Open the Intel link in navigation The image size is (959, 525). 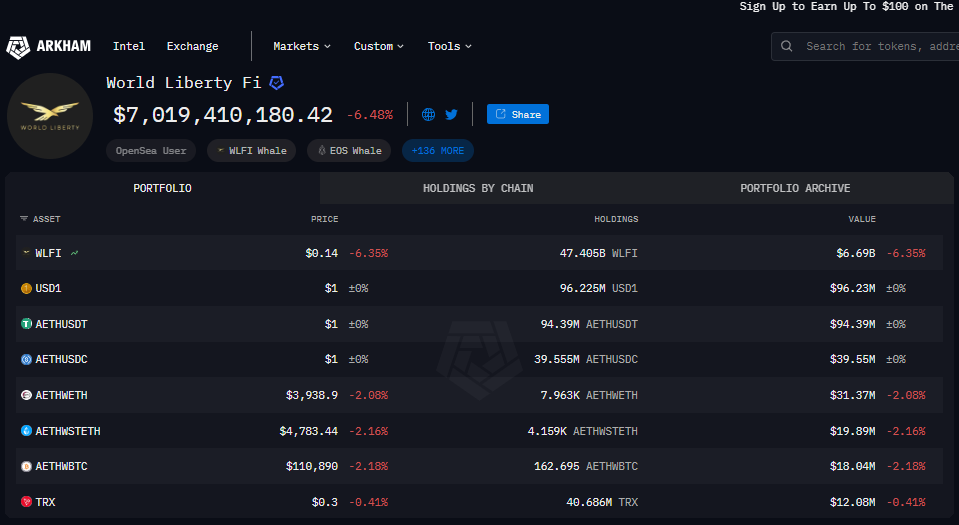[x=129, y=46]
